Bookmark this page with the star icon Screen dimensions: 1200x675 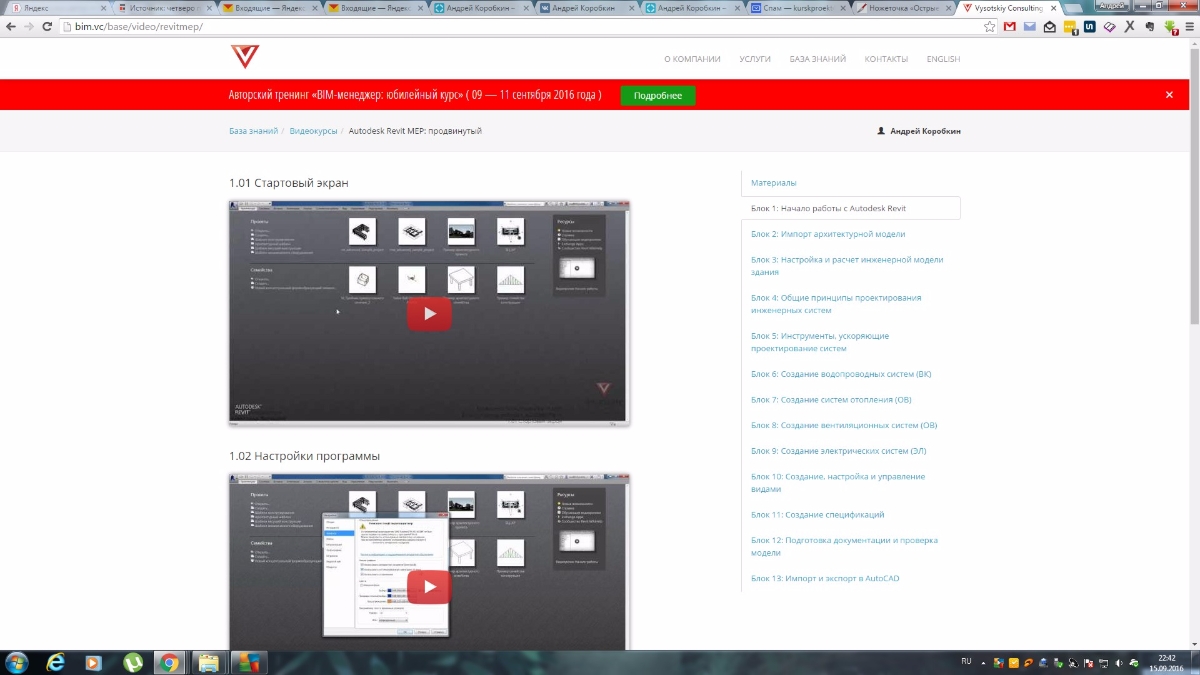point(989,27)
